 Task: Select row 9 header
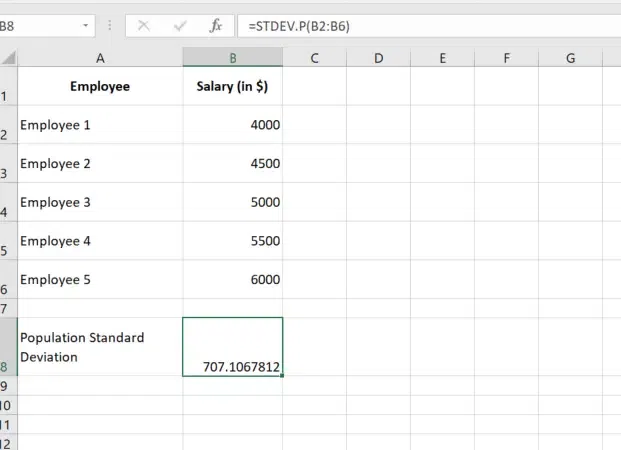(8, 385)
